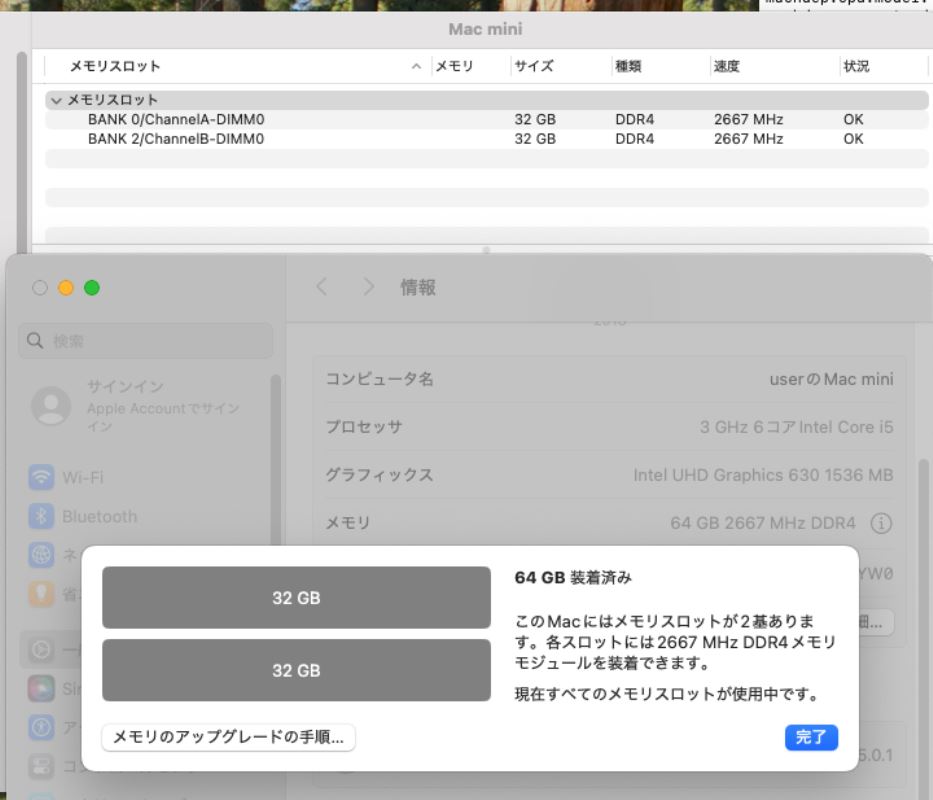Click 2667 MHz speed in BANK 0 row

pyautogui.click(x=749, y=119)
